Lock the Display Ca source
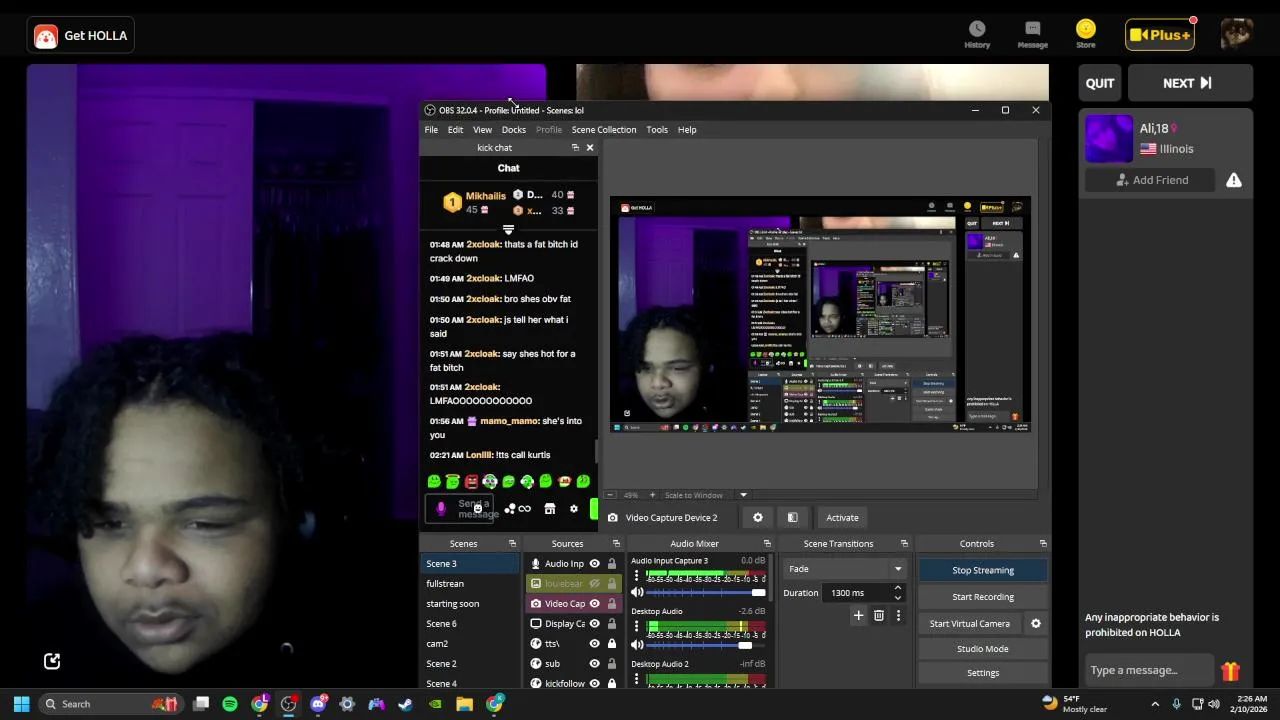This screenshot has width=1280, height=720. coord(611,624)
